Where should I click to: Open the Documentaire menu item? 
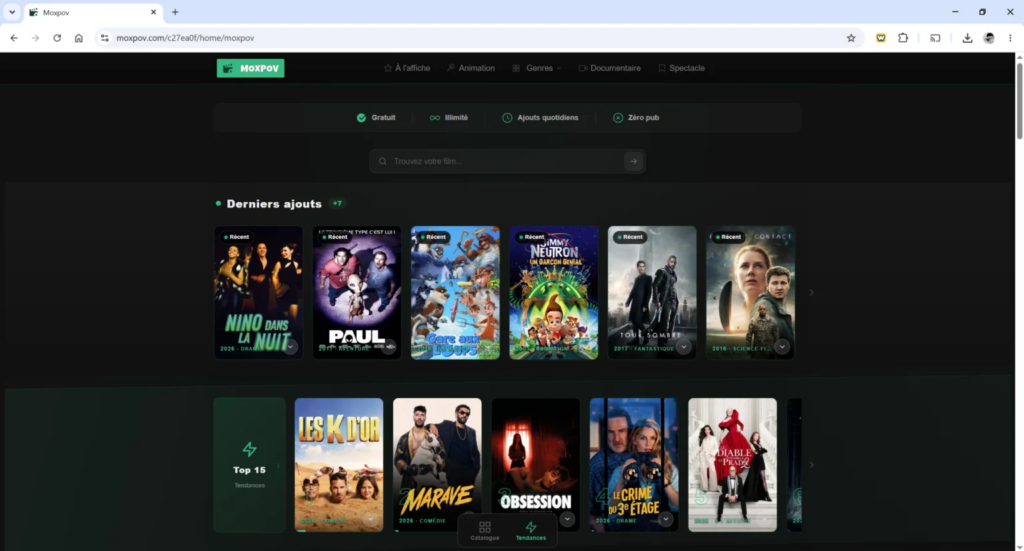pyautogui.click(x=609, y=68)
